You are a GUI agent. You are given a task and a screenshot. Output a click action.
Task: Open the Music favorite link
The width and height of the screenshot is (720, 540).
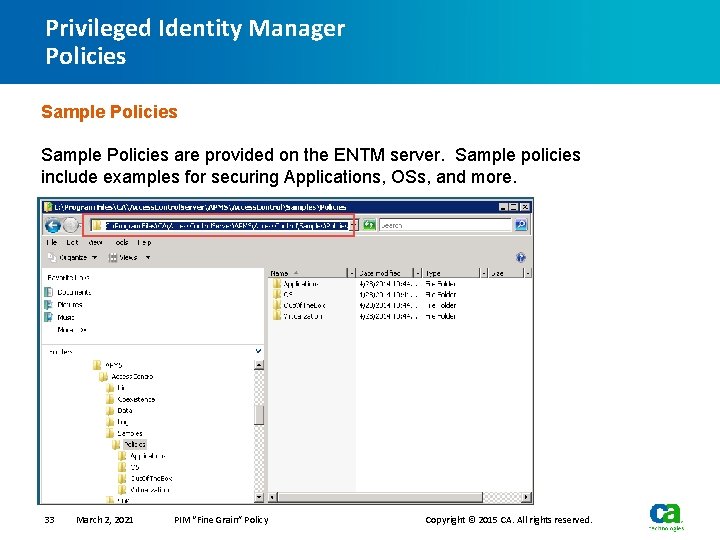pyautogui.click(x=65, y=317)
